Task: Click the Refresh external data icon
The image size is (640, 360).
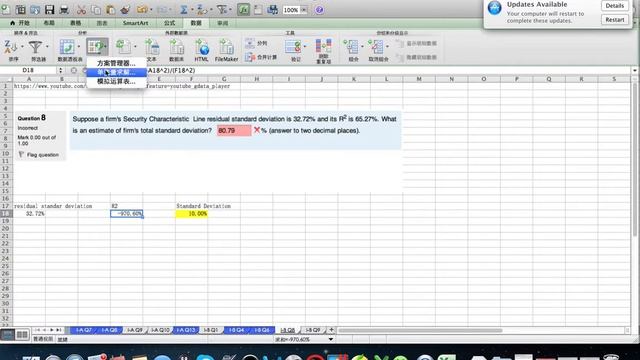Action: [x=123, y=47]
